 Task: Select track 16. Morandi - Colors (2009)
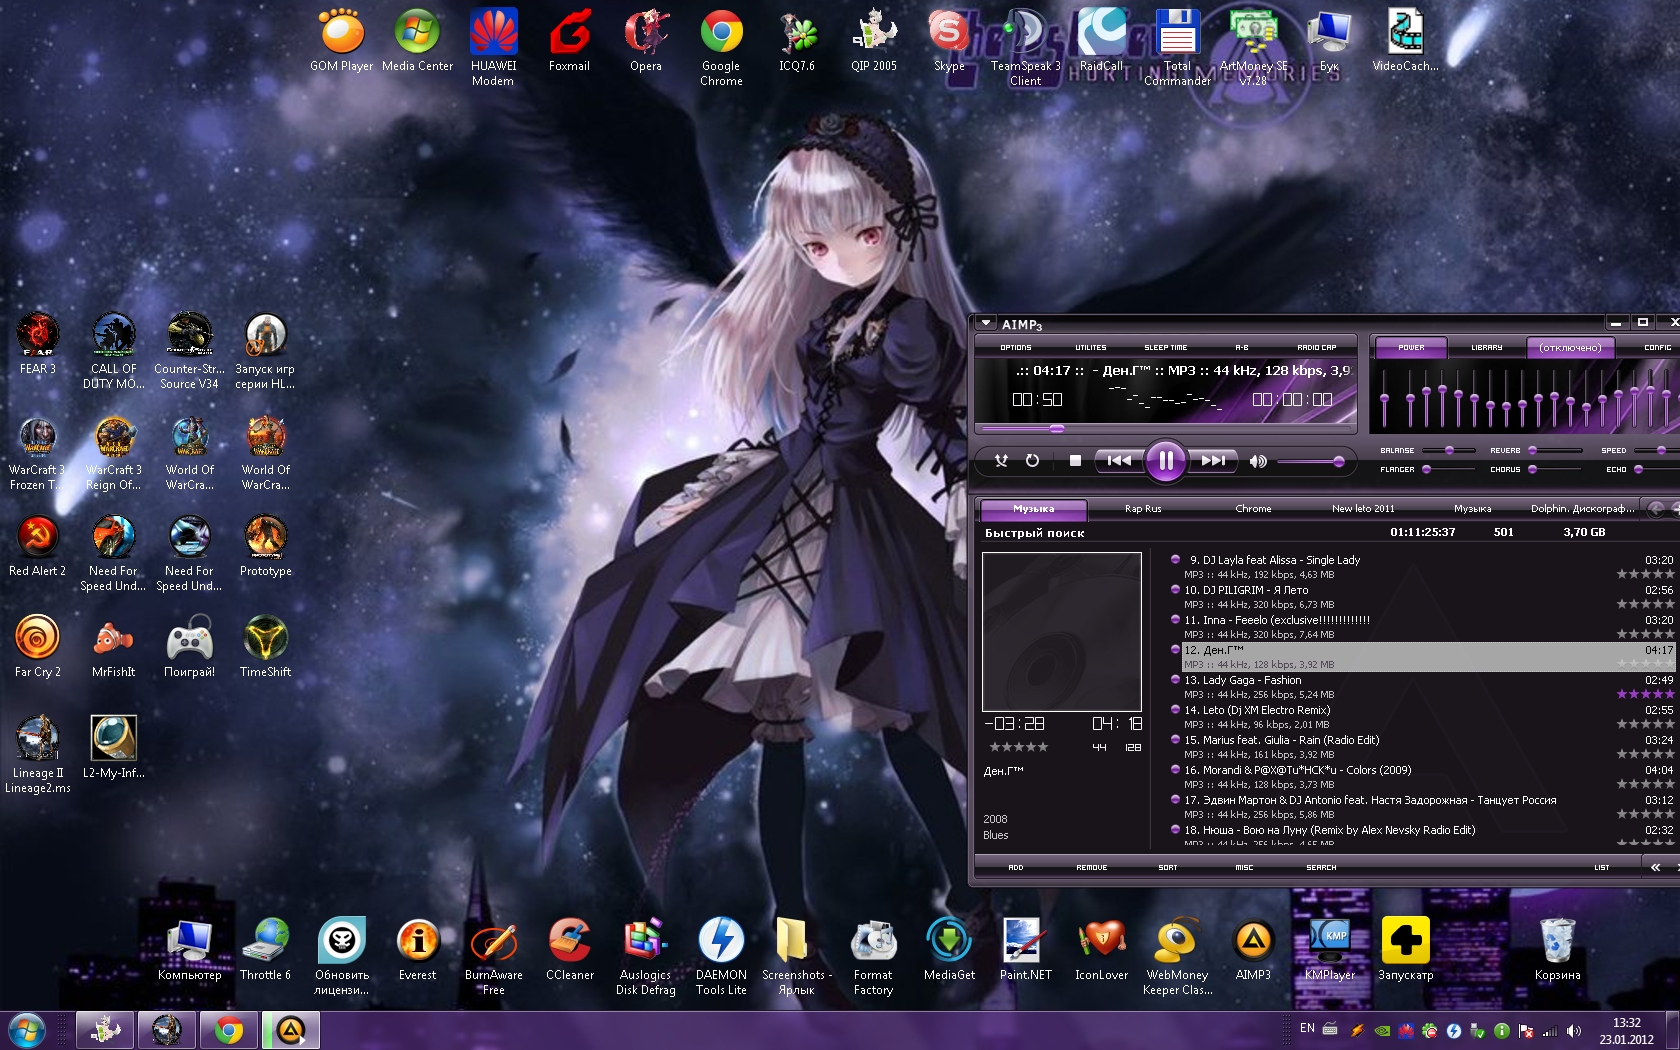pos(1423,777)
